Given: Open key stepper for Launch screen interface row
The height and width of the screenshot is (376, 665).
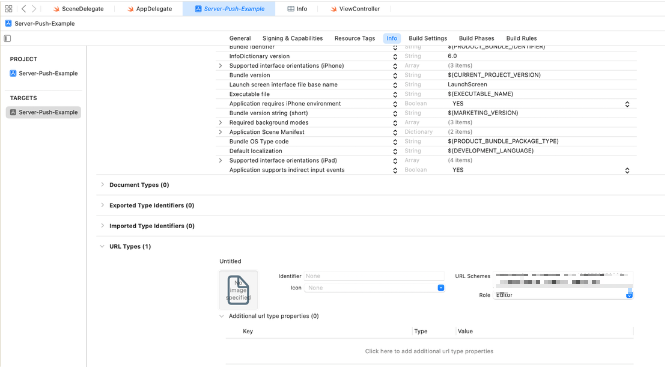Looking at the screenshot, I should click(395, 85).
